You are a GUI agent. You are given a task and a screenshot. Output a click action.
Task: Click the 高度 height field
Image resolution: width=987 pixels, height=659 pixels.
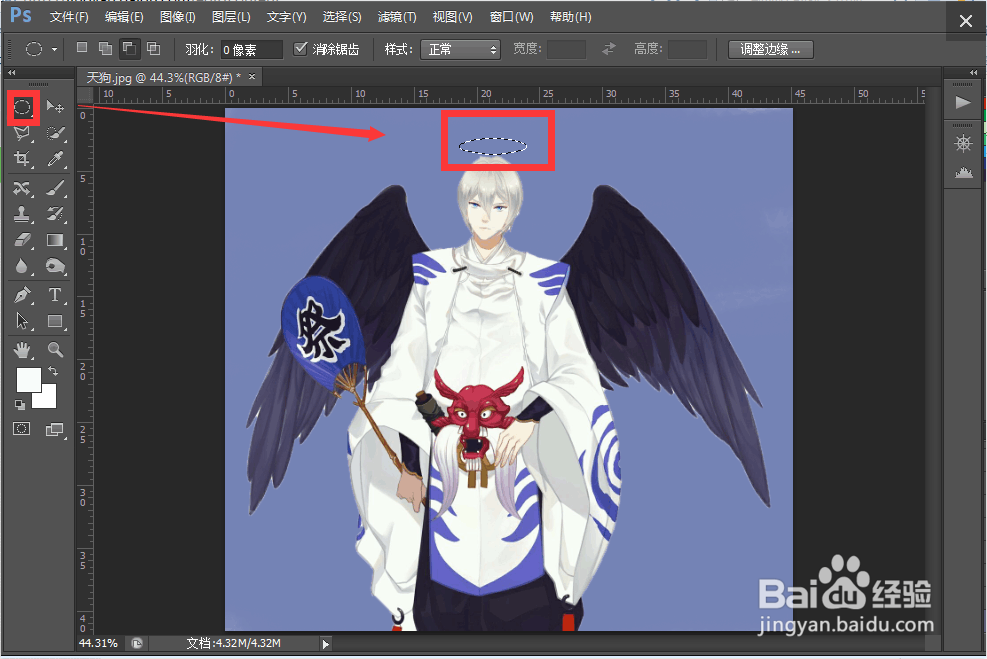click(687, 49)
